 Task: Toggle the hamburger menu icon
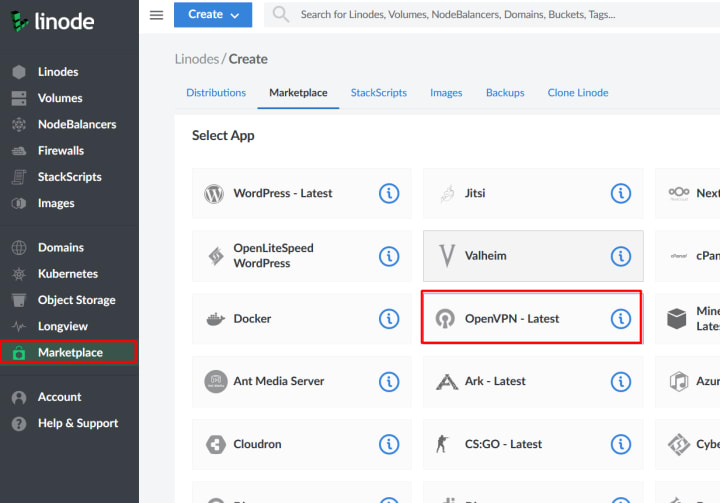click(157, 15)
